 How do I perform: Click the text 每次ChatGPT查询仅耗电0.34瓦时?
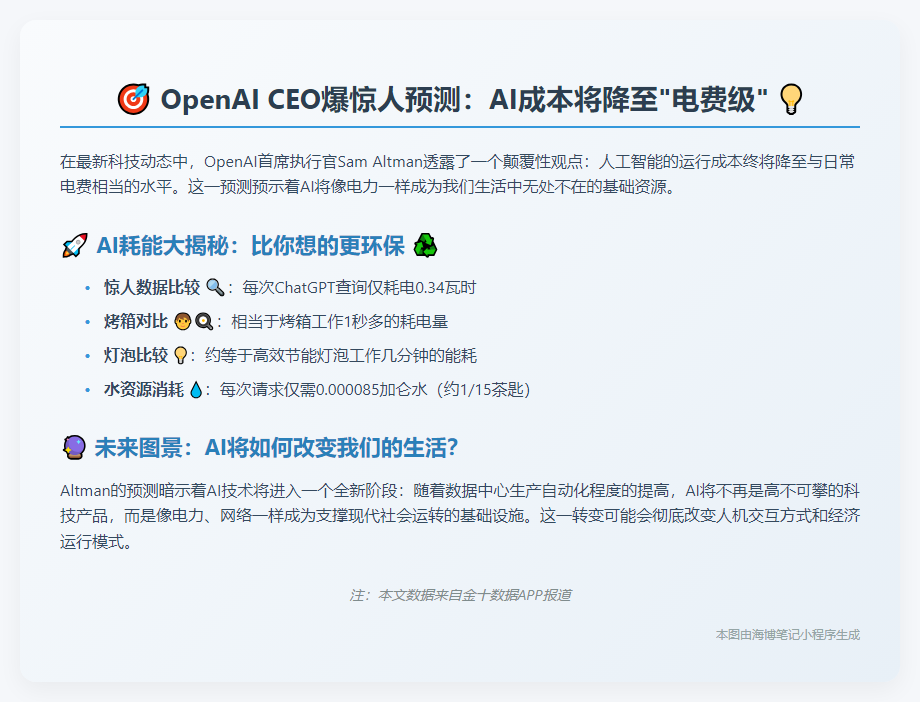point(359,288)
